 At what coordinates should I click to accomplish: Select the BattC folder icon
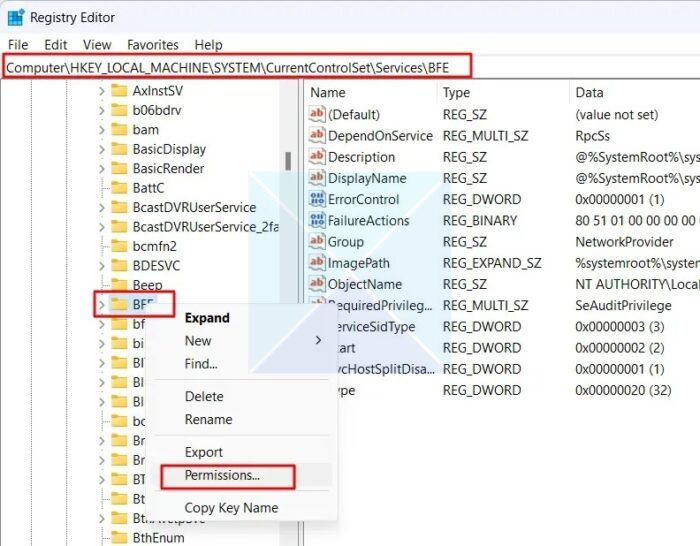(119, 188)
